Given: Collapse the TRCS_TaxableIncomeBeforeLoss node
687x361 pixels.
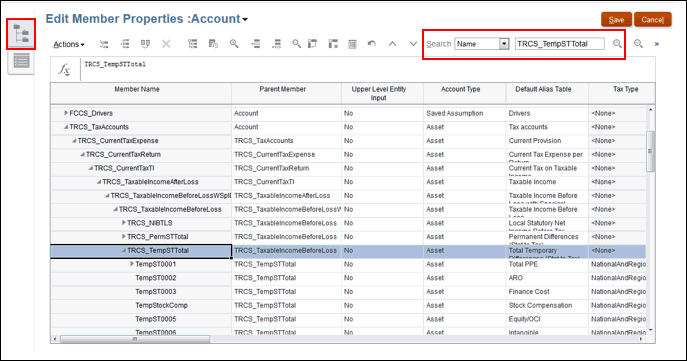Looking at the screenshot, I should [115, 209].
